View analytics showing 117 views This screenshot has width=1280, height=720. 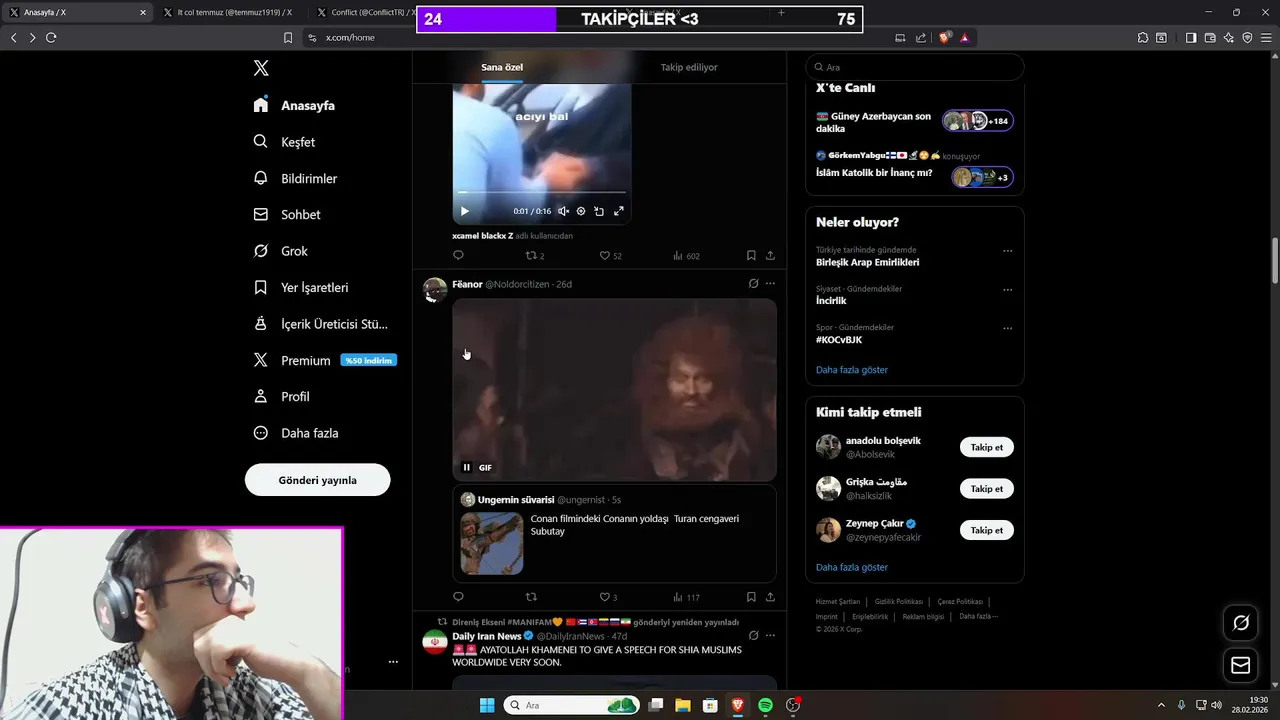coord(686,597)
